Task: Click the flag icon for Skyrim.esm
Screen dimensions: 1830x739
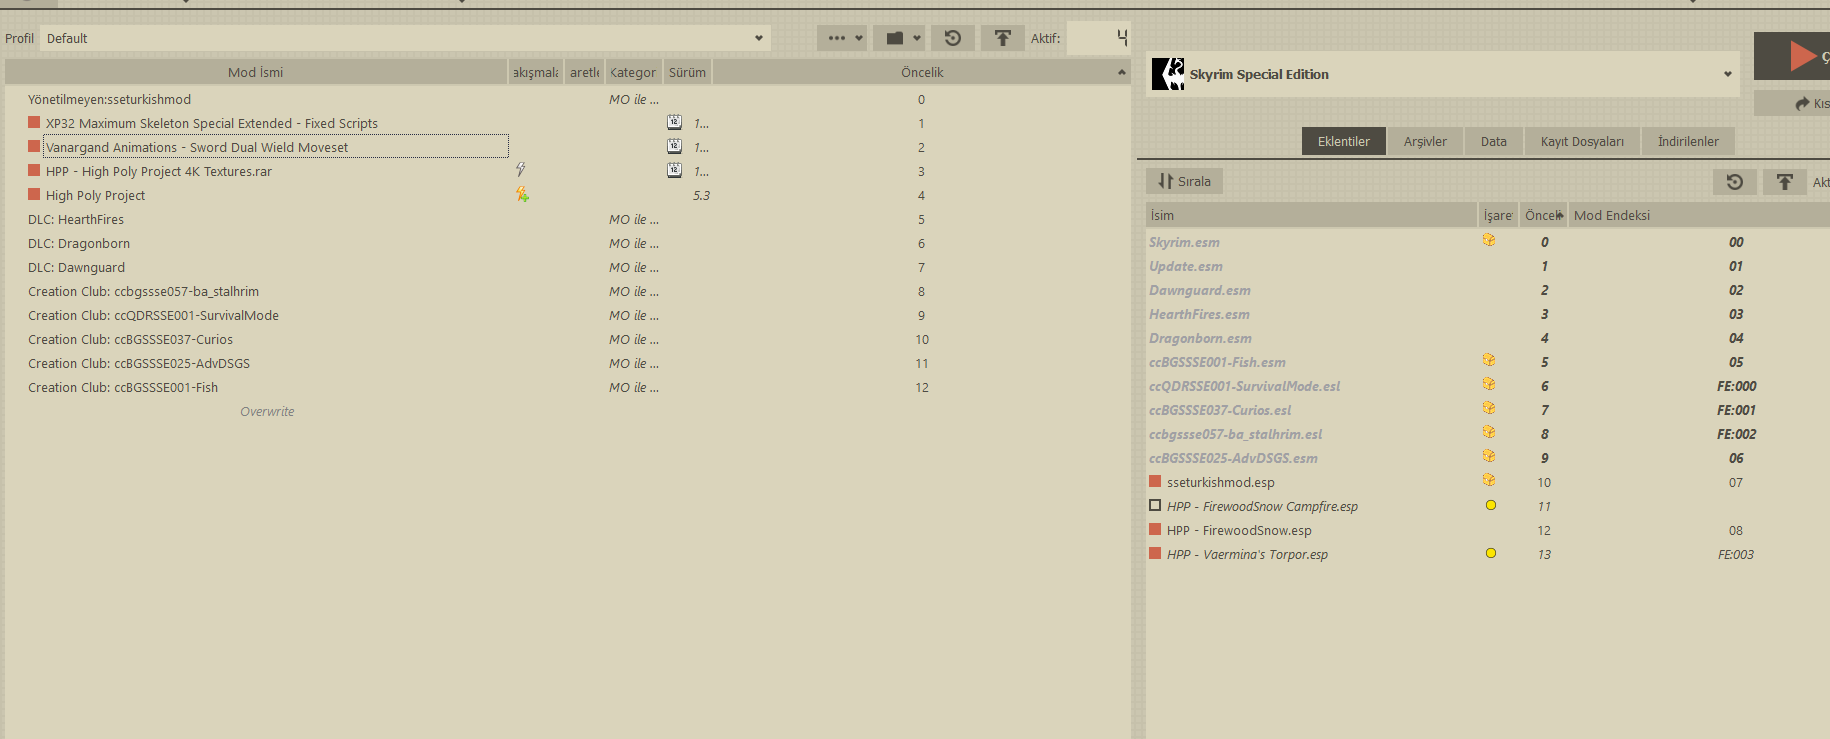Action: click(x=1489, y=240)
